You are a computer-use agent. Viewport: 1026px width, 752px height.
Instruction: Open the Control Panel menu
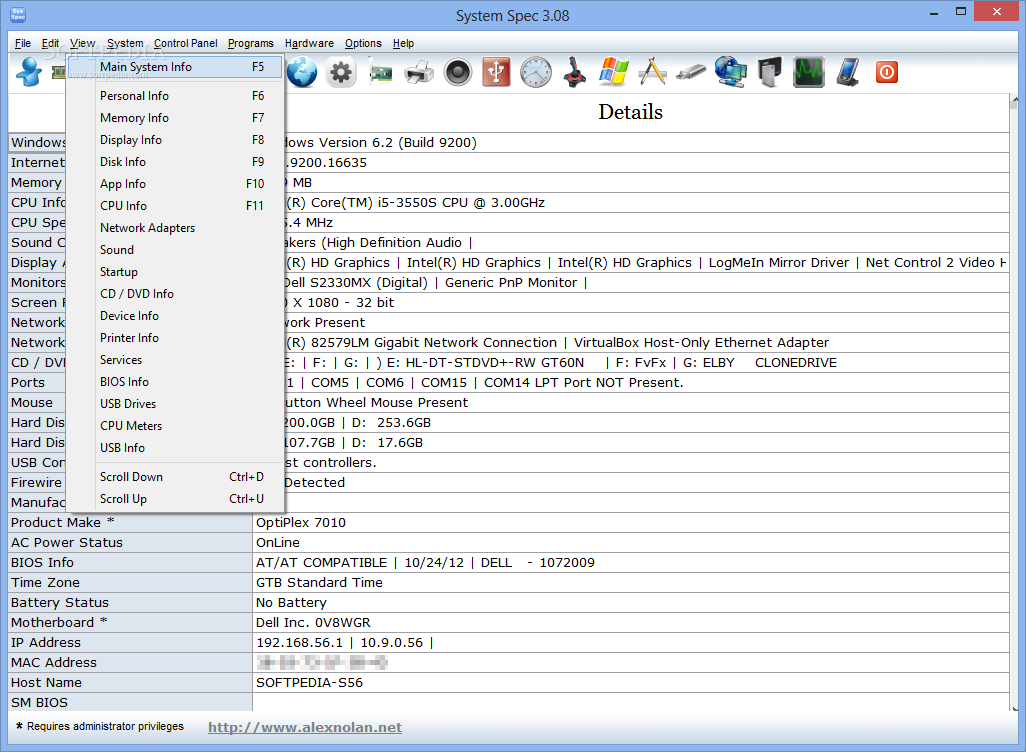[x=186, y=43]
